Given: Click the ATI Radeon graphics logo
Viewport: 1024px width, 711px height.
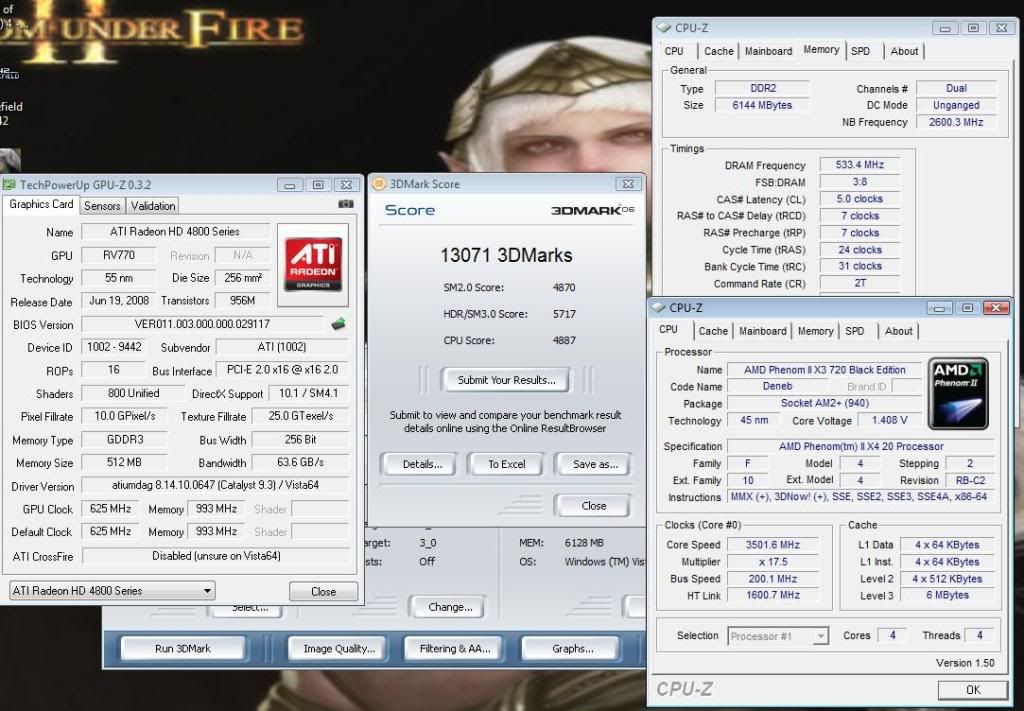Looking at the screenshot, I should (312, 265).
